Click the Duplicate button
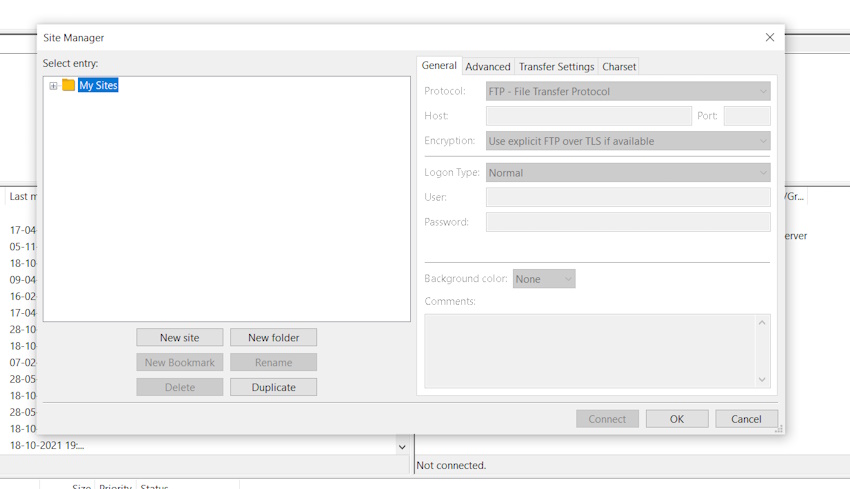The width and height of the screenshot is (850, 489). coord(273,388)
